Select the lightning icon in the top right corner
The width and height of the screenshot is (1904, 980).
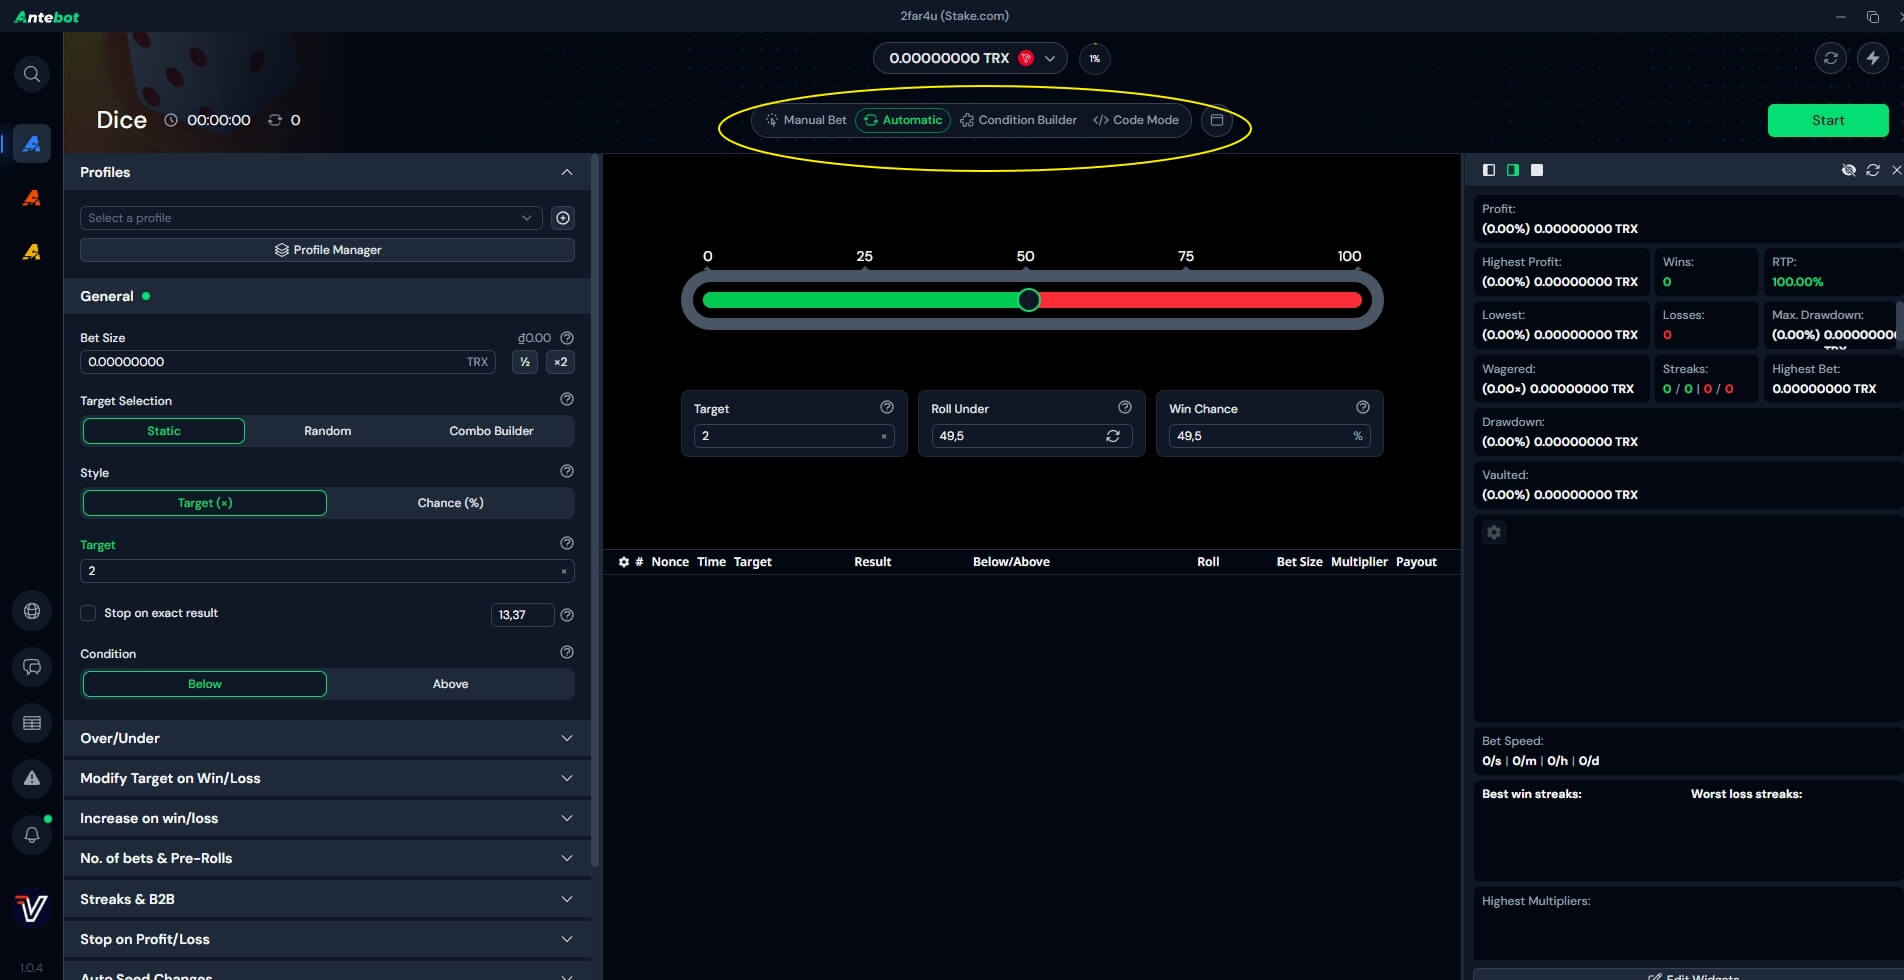(x=1874, y=58)
